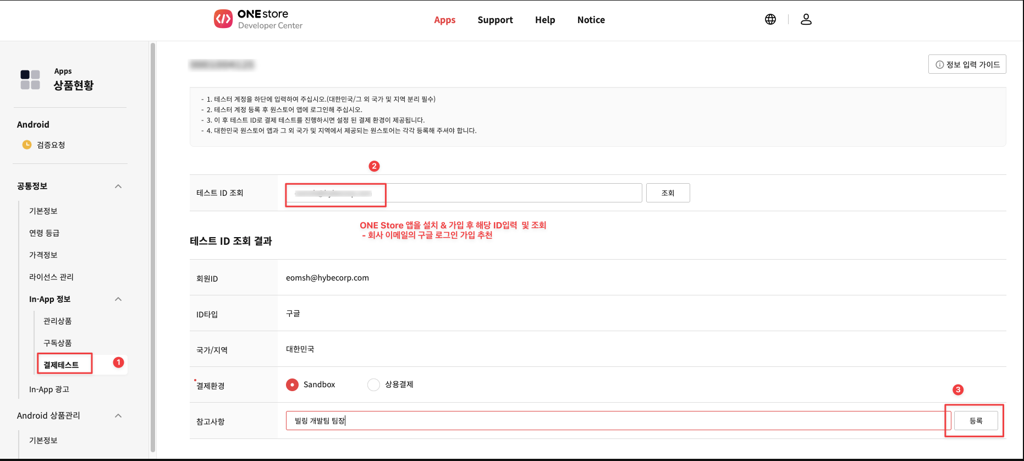Click the 참고사항 text field
The width and height of the screenshot is (1024, 461).
(x=615, y=421)
